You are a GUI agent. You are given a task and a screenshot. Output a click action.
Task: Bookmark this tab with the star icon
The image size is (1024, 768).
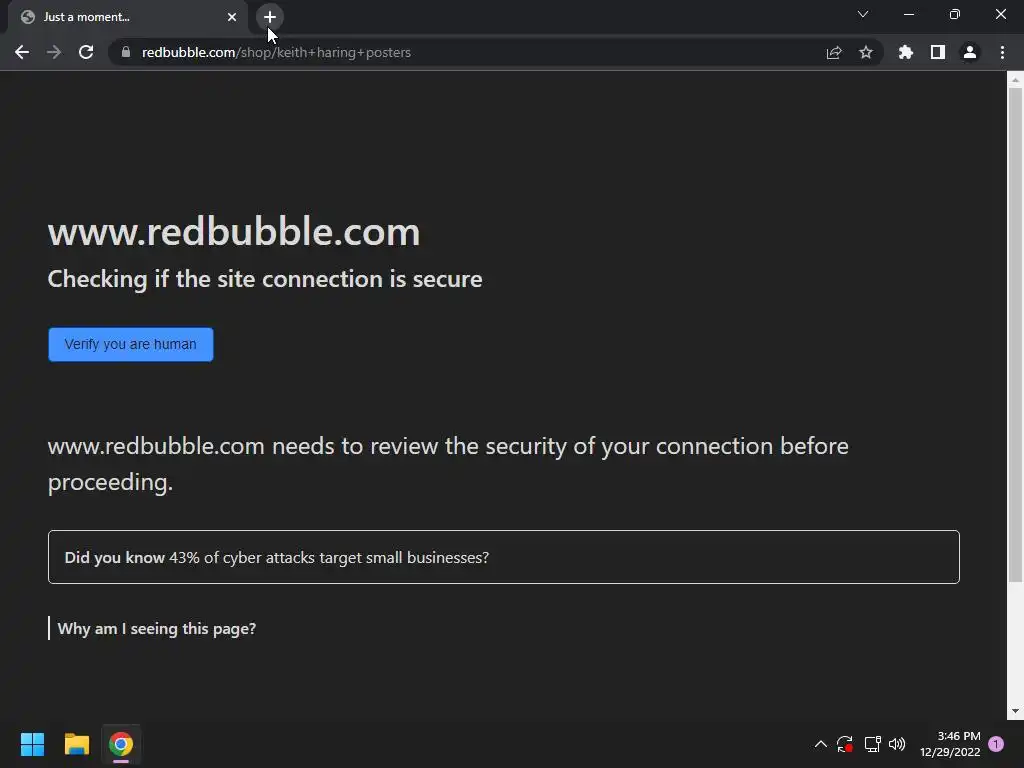tap(866, 52)
